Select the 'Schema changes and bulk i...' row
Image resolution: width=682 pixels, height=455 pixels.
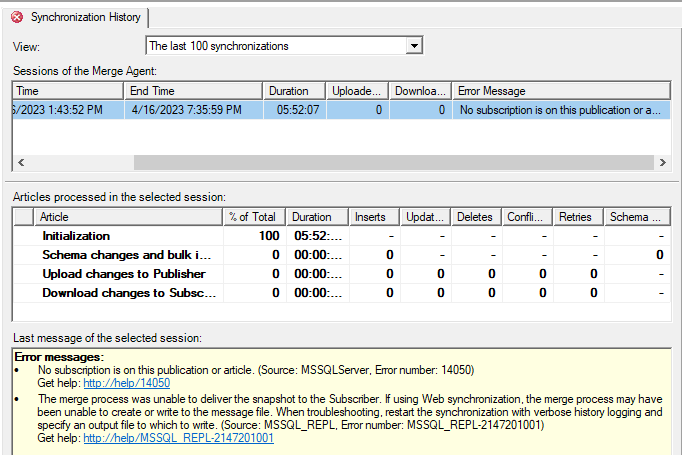pyautogui.click(x=342, y=255)
